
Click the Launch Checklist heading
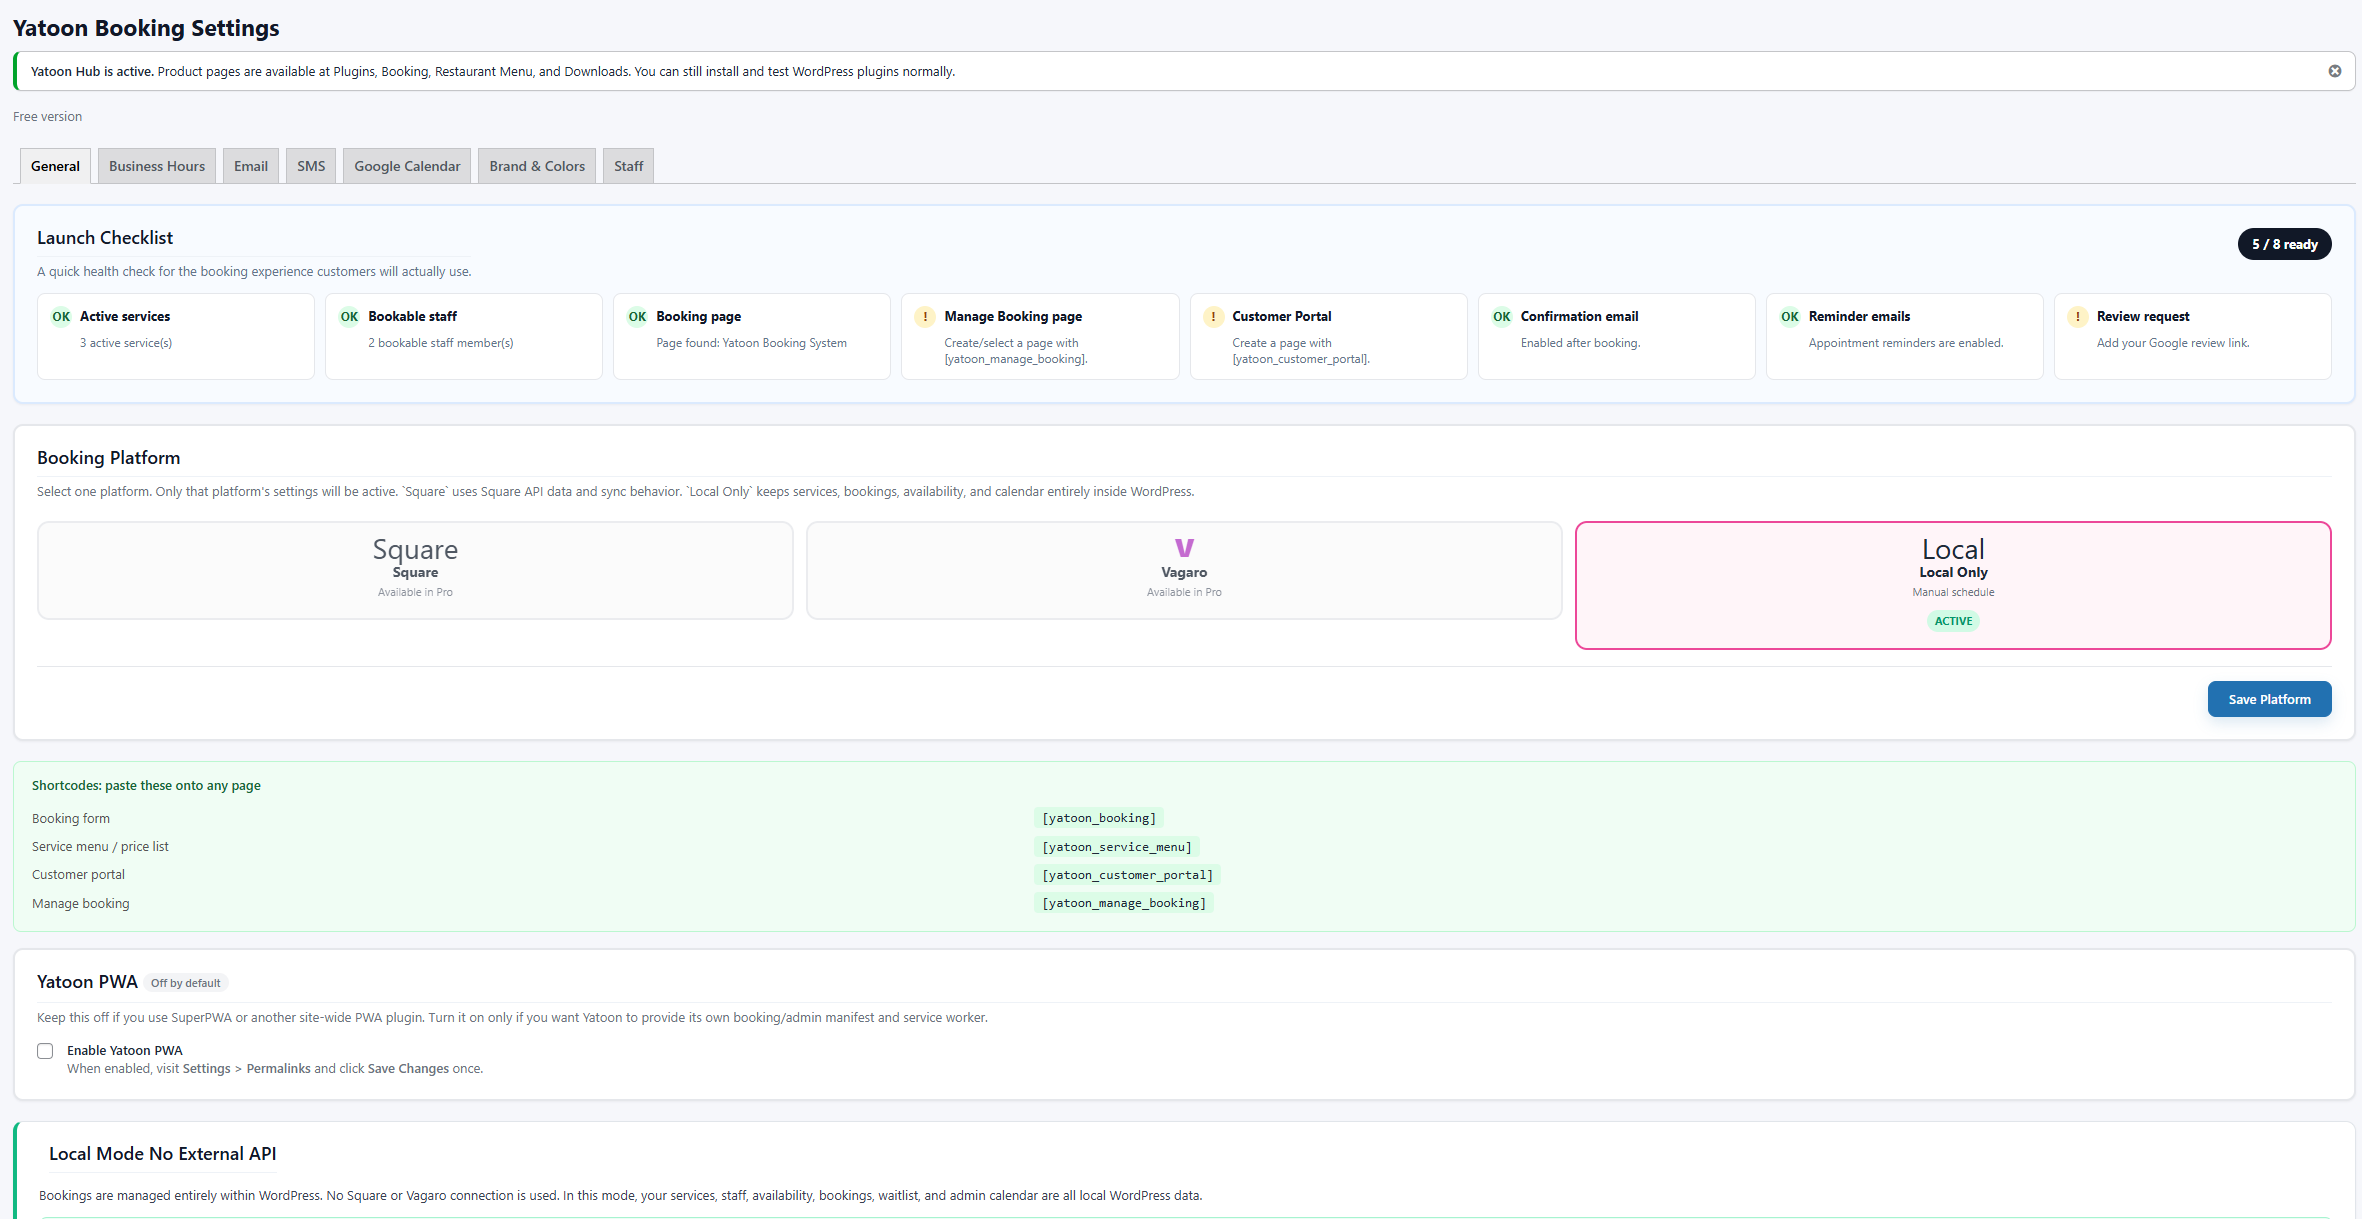105,238
